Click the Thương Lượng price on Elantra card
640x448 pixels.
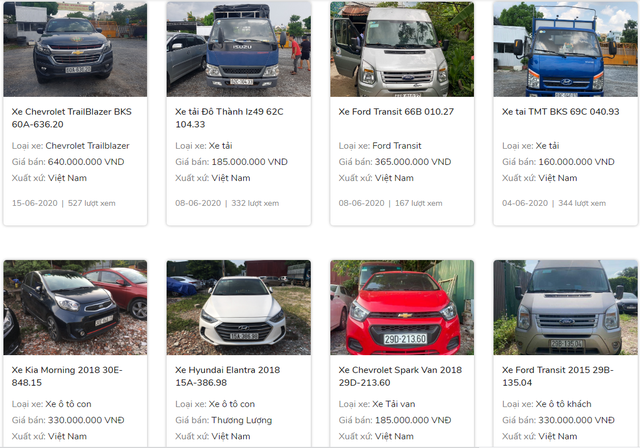click(x=242, y=420)
